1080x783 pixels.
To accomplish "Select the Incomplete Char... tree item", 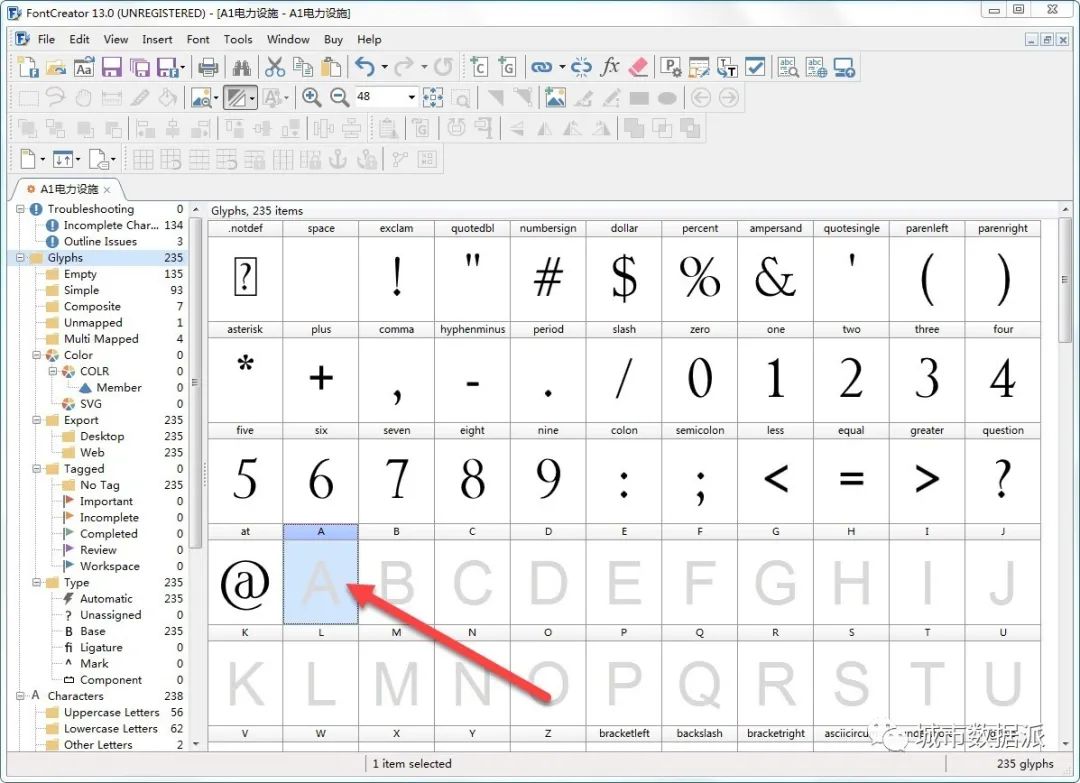I will click(110, 225).
